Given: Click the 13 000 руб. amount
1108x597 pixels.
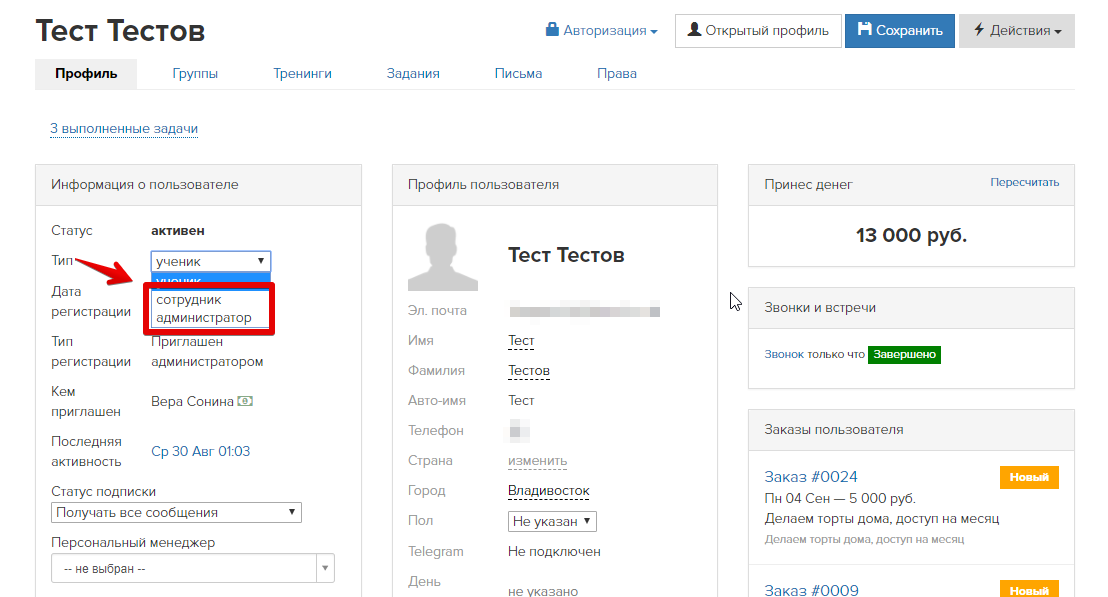Looking at the screenshot, I should pos(911,235).
